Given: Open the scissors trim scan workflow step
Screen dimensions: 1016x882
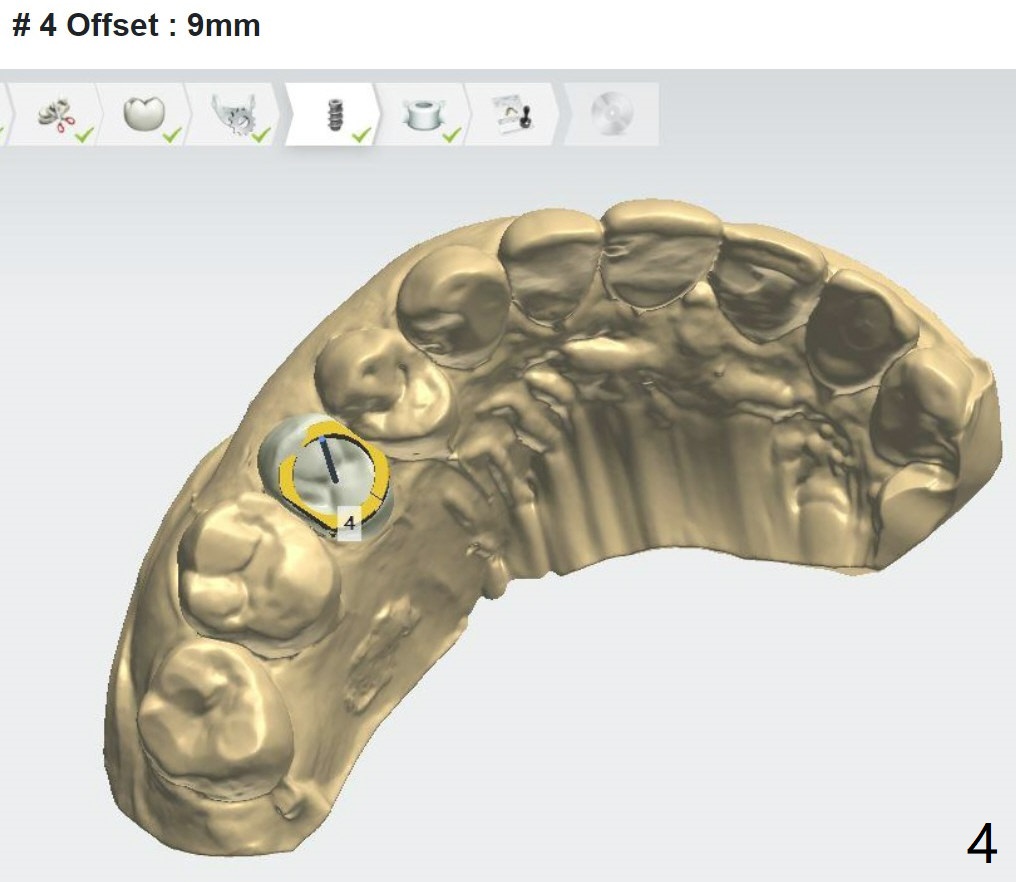Looking at the screenshot, I should point(59,115).
